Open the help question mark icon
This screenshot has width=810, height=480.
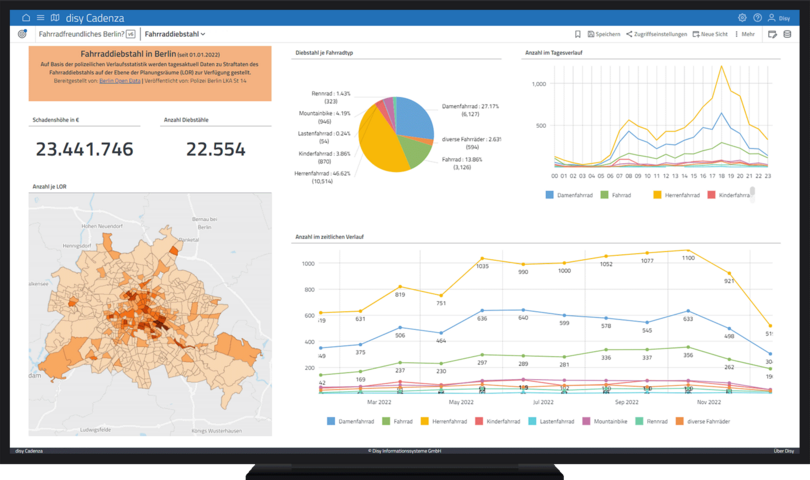(757, 18)
